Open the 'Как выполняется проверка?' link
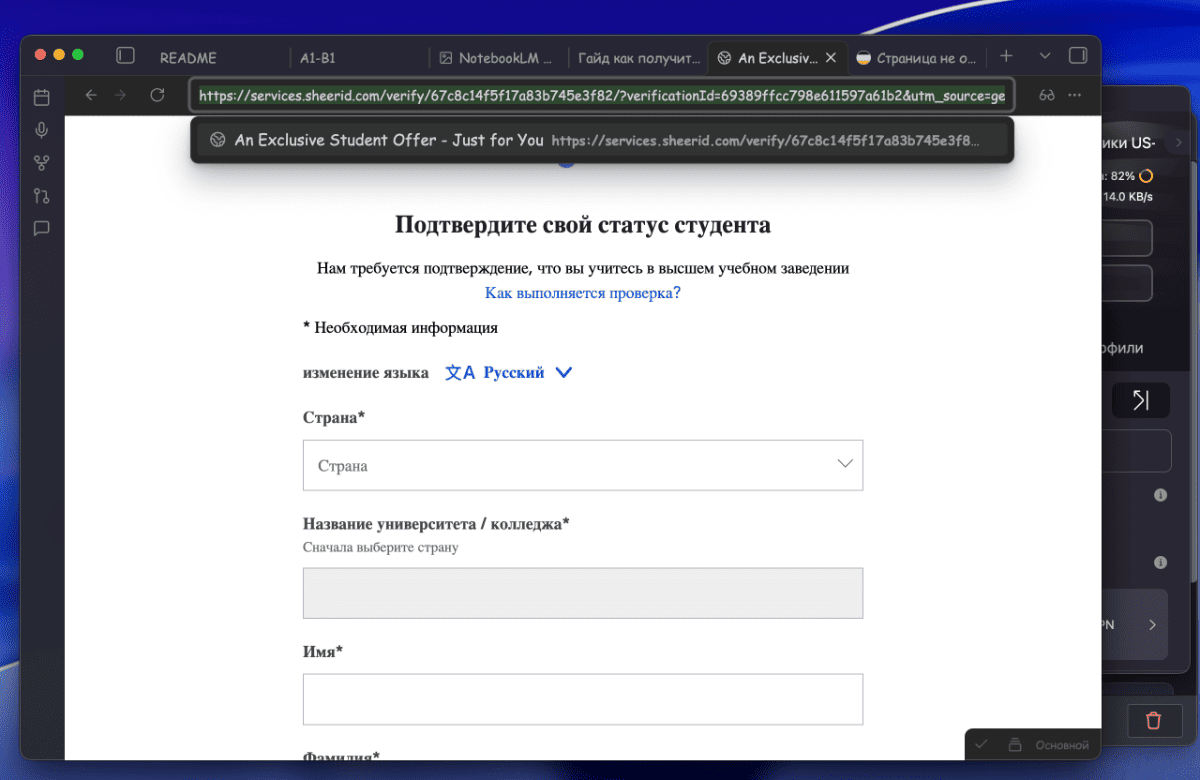 (582, 293)
